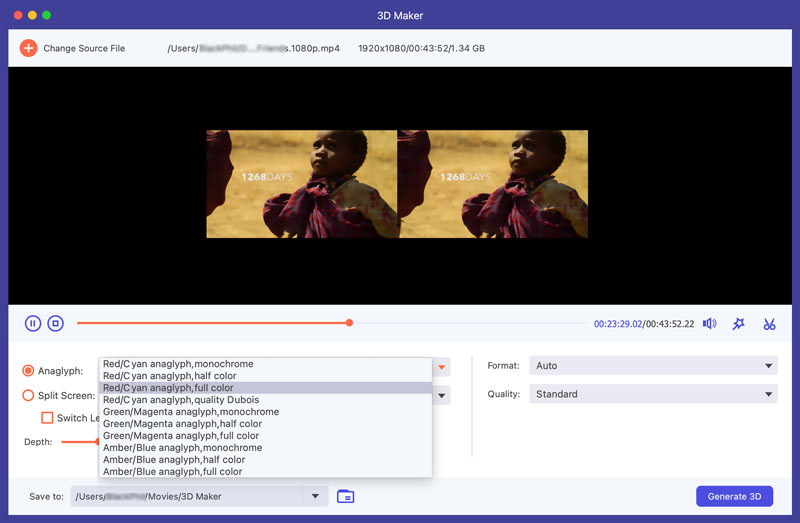Viewport: 800px width, 523px height.
Task: Click the playback progress bar handle
Action: tap(349, 323)
